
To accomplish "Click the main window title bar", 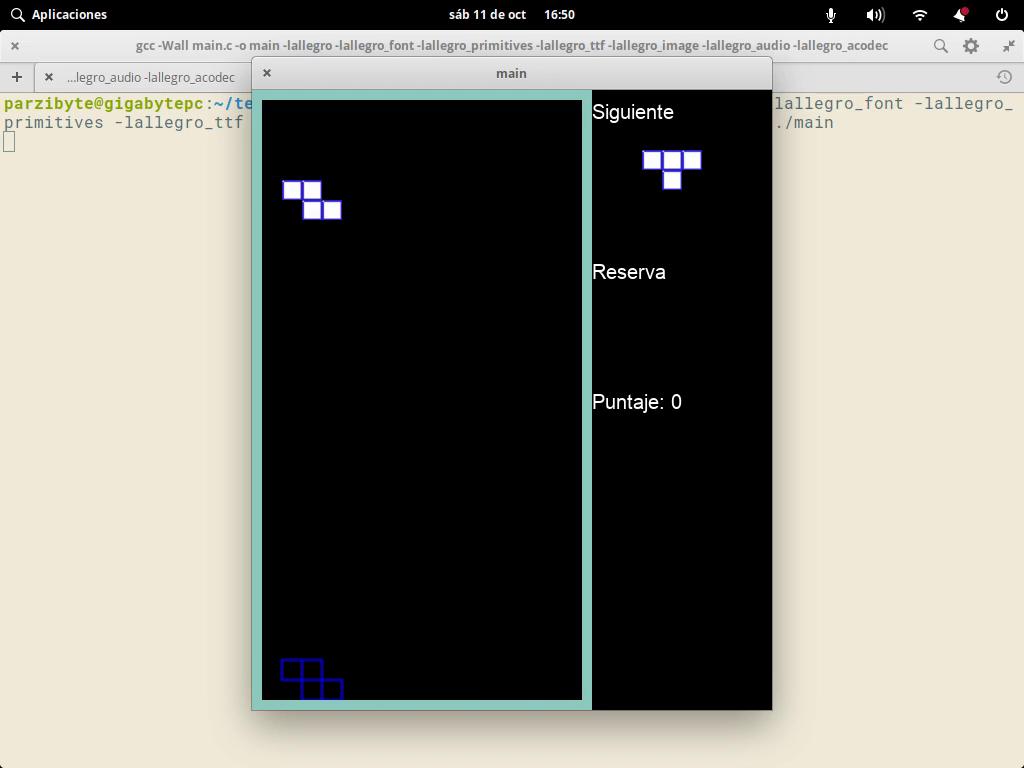I will [x=511, y=73].
